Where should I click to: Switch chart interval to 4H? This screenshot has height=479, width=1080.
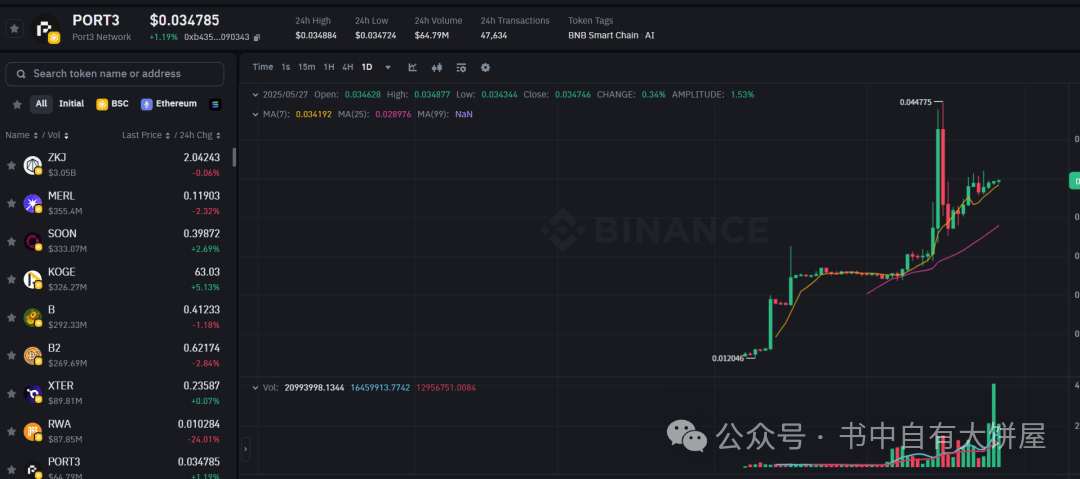pyautogui.click(x=348, y=67)
